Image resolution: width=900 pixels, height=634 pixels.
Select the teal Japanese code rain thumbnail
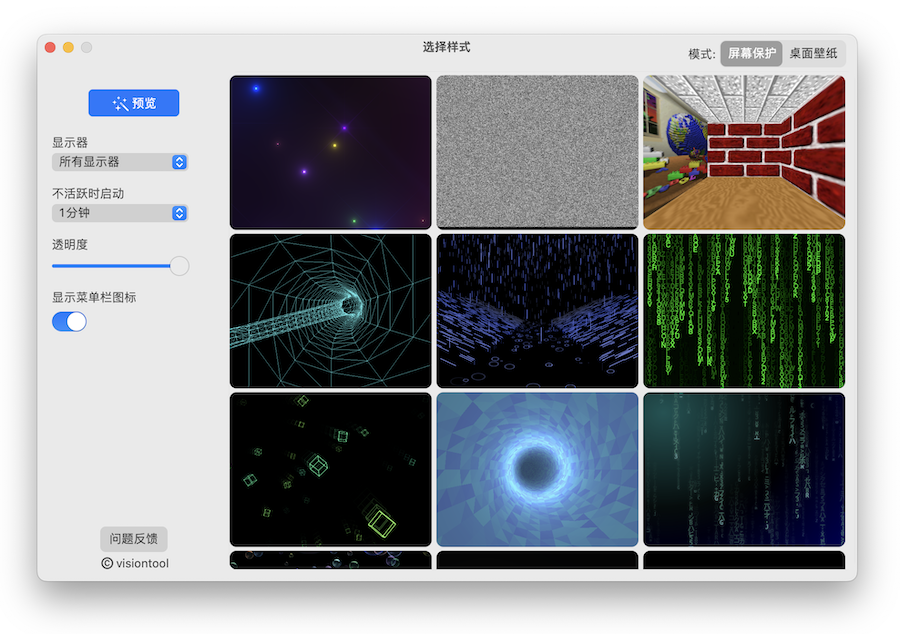[x=744, y=469]
